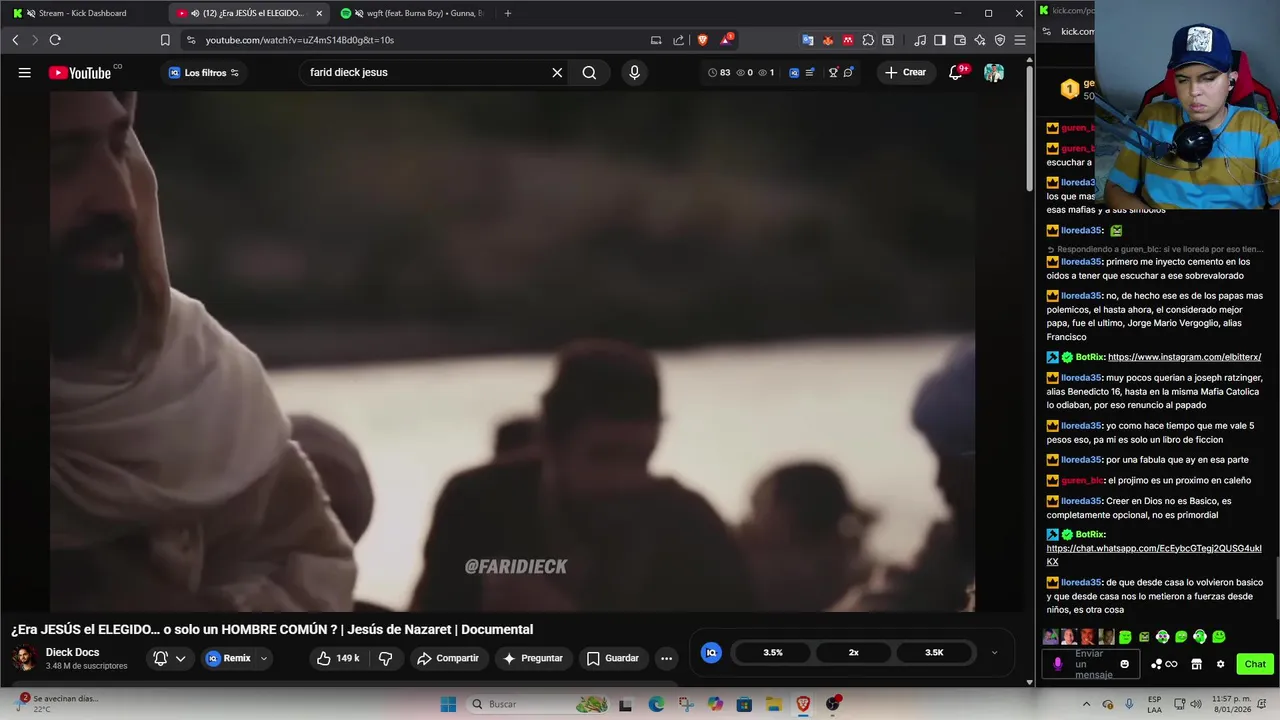Viewport: 1280px width, 720px height.
Task: Click the vidIQ 3.5K stat pill
Action: pyautogui.click(x=934, y=652)
